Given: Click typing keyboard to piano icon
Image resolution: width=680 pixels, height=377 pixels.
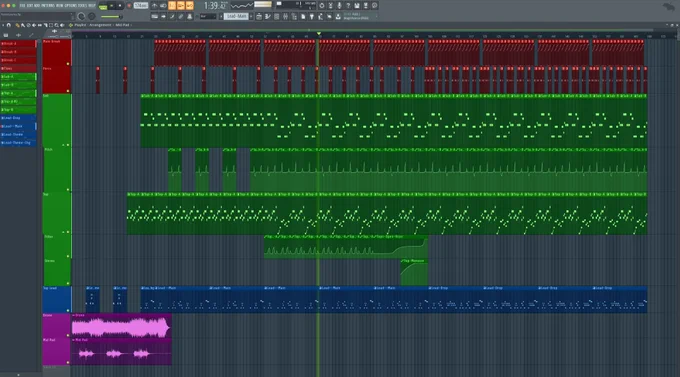Looking at the screenshot, I should pos(154,16).
